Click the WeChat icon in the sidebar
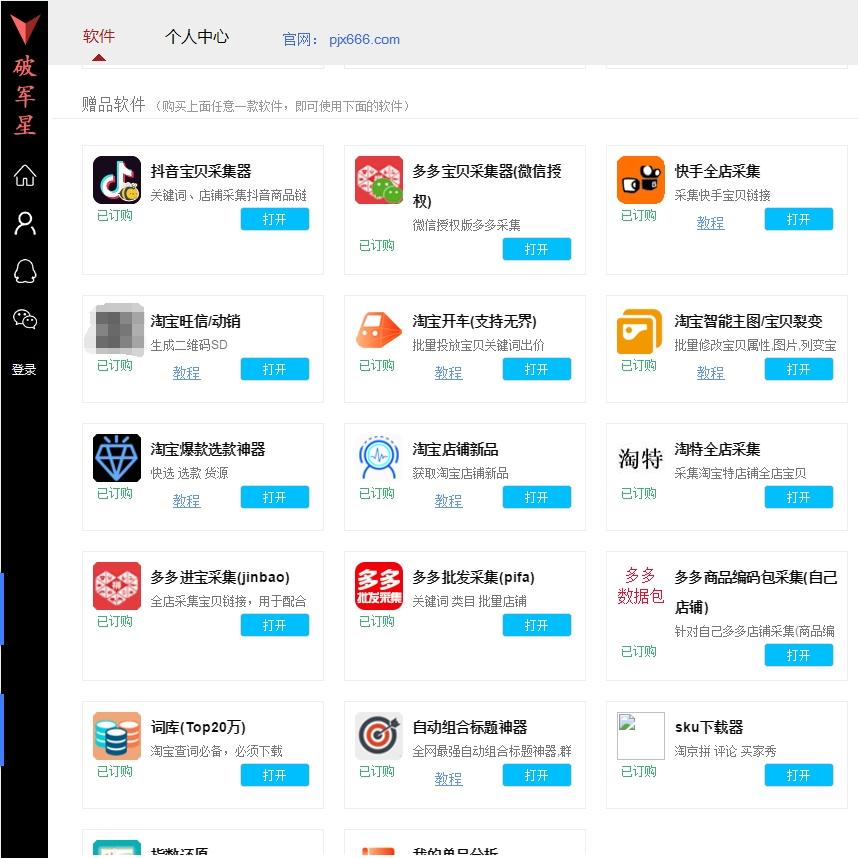Screen dimensions: 858x858 pyautogui.click(x=24, y=319)
